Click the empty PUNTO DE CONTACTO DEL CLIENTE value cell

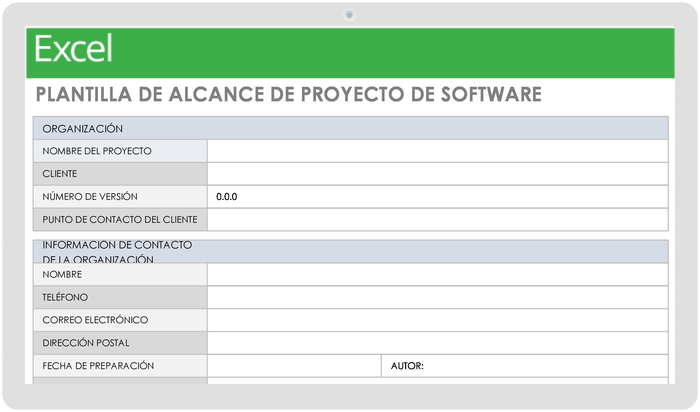437,220
